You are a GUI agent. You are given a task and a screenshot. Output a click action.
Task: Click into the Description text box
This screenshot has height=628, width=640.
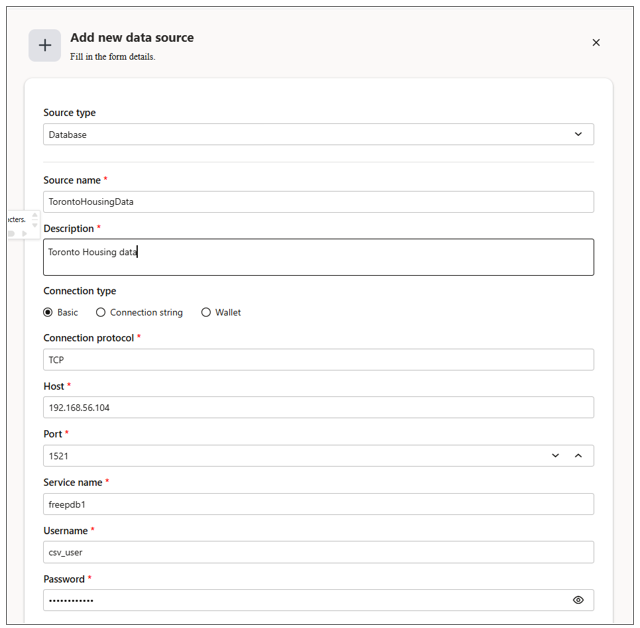(x=318, y=257)
